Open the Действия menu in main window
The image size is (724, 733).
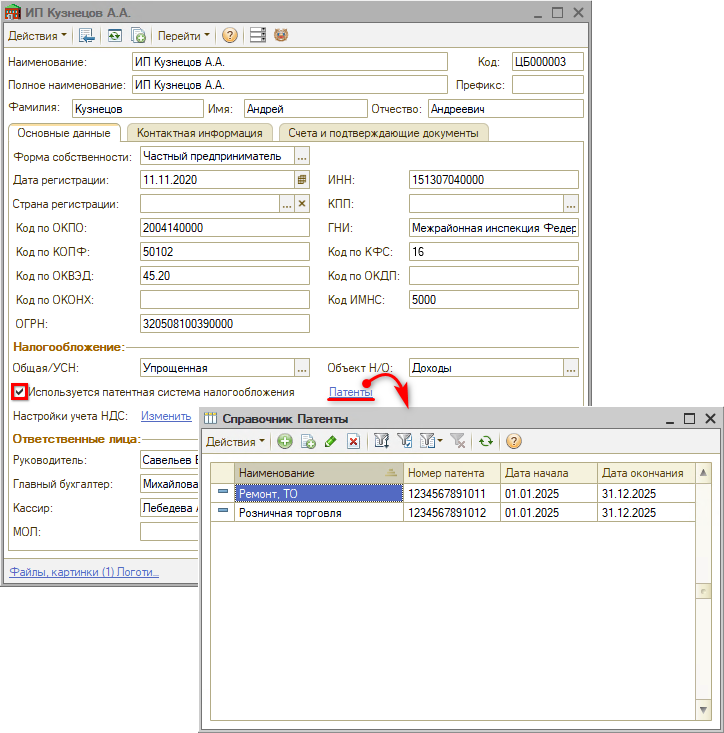point(37,35)
